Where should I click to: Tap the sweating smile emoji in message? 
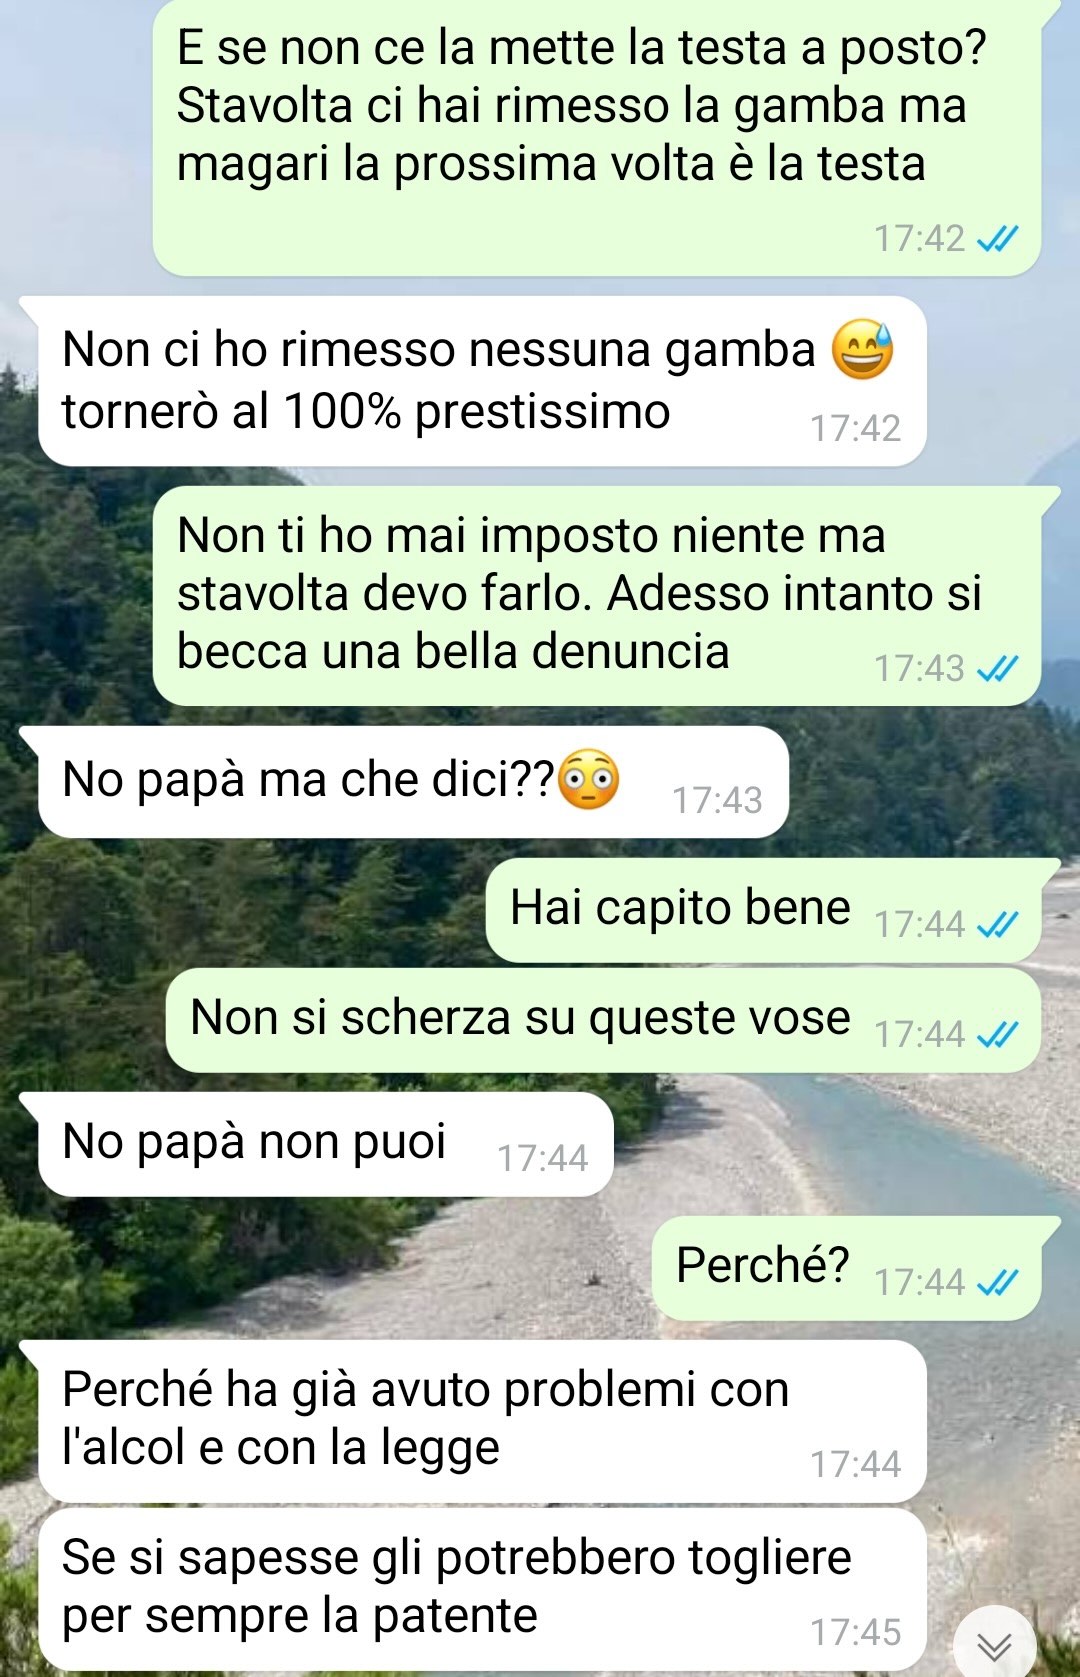tap(862, 350)
